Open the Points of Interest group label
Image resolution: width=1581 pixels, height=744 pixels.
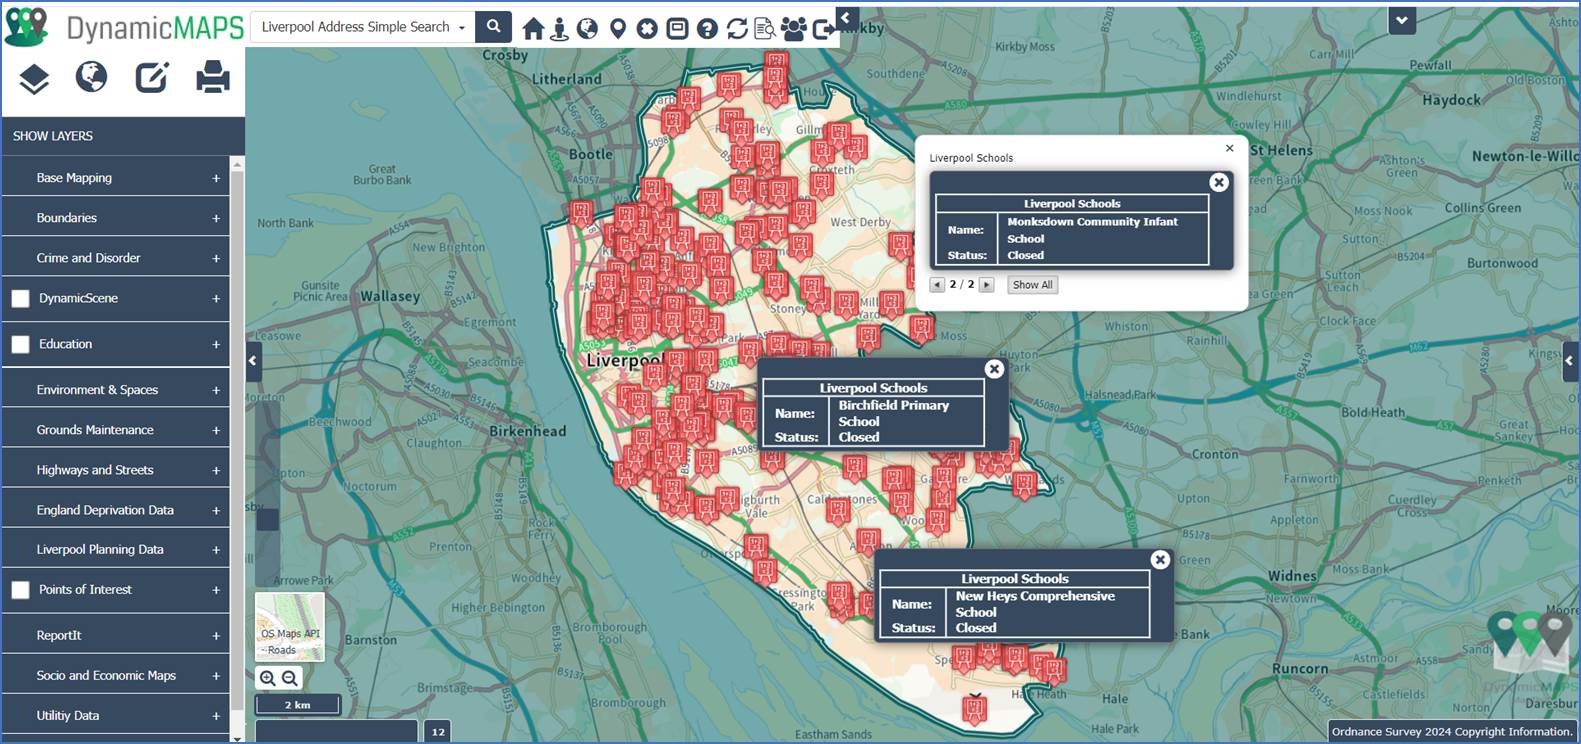pyautogui.click(x=85, y=590)
